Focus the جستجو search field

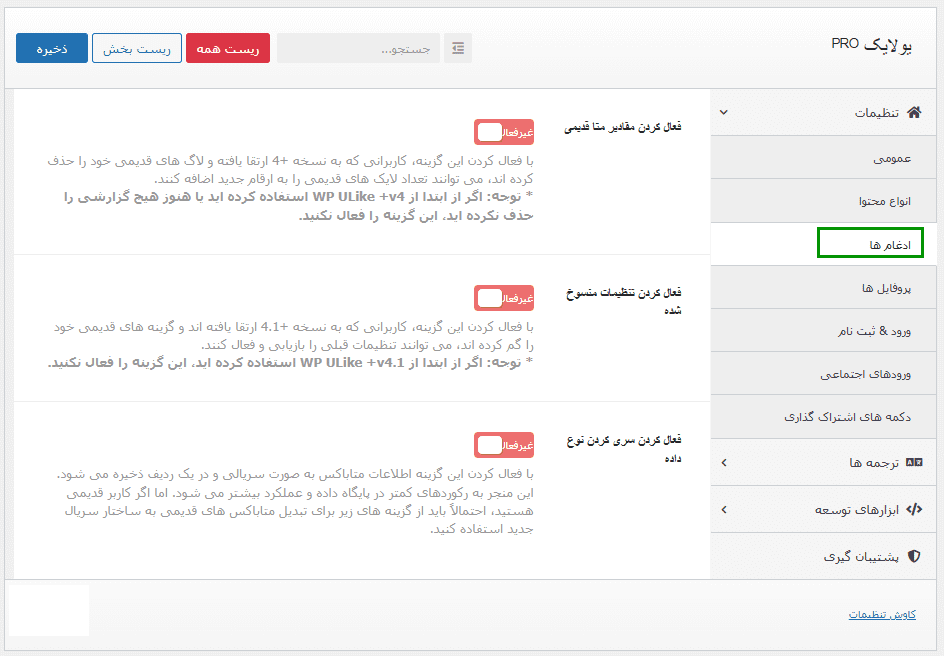pyautogui.click(x=359, y=48)
